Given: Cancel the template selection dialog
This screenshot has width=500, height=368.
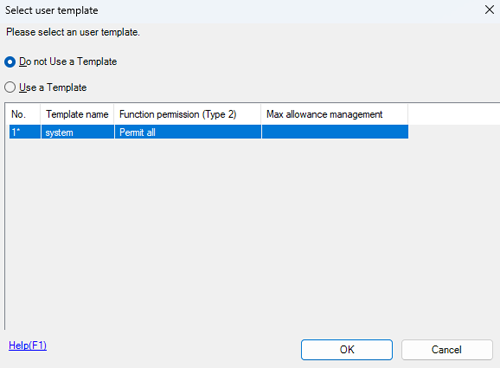Looking at the screenshot, I should [x=447, y=349].
